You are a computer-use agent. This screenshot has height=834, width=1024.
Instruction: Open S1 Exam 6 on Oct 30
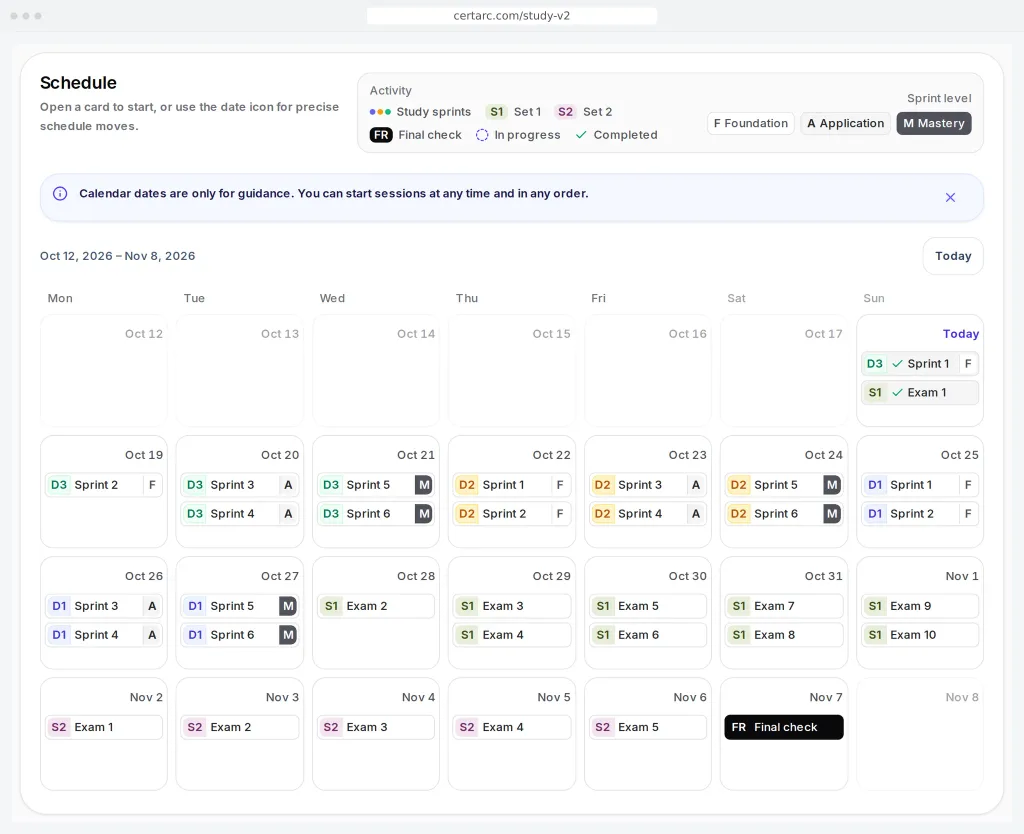[x=648, y=635]
